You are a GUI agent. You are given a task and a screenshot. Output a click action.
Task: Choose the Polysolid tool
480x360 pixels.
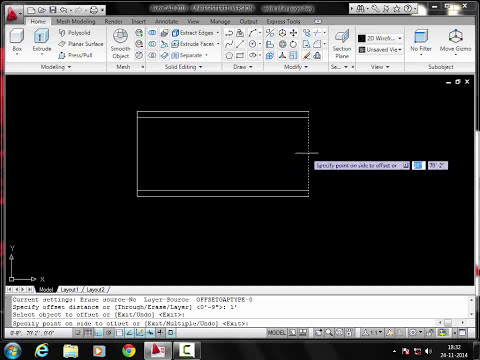tap(74, 33)
